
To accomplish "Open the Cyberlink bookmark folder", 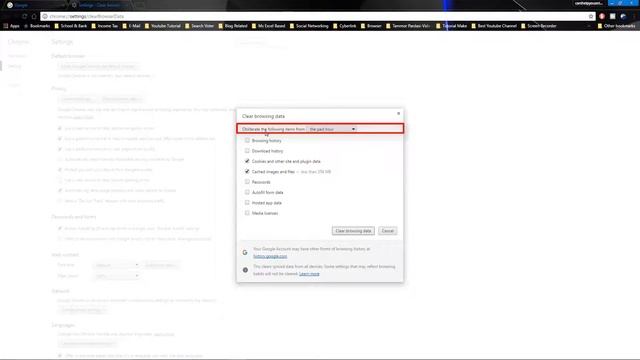I will (x=344, y=26).
